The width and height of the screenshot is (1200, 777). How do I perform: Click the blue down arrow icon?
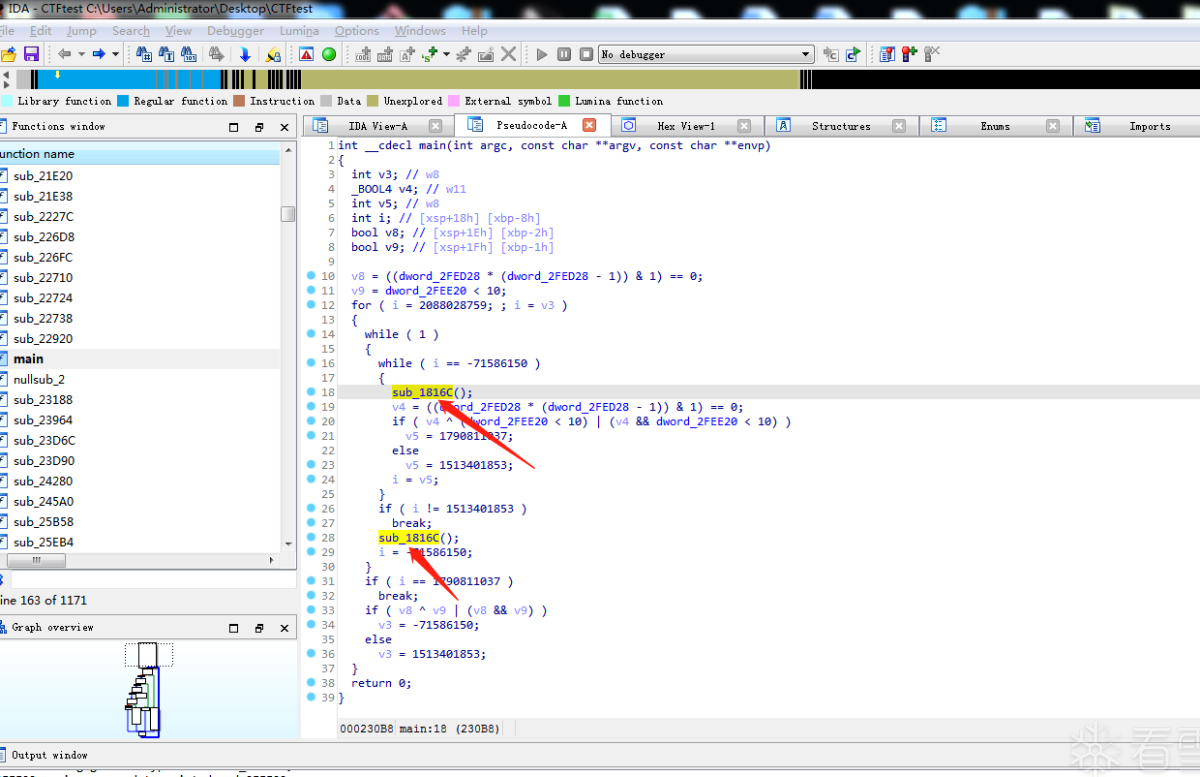click(x=244, y=54)
